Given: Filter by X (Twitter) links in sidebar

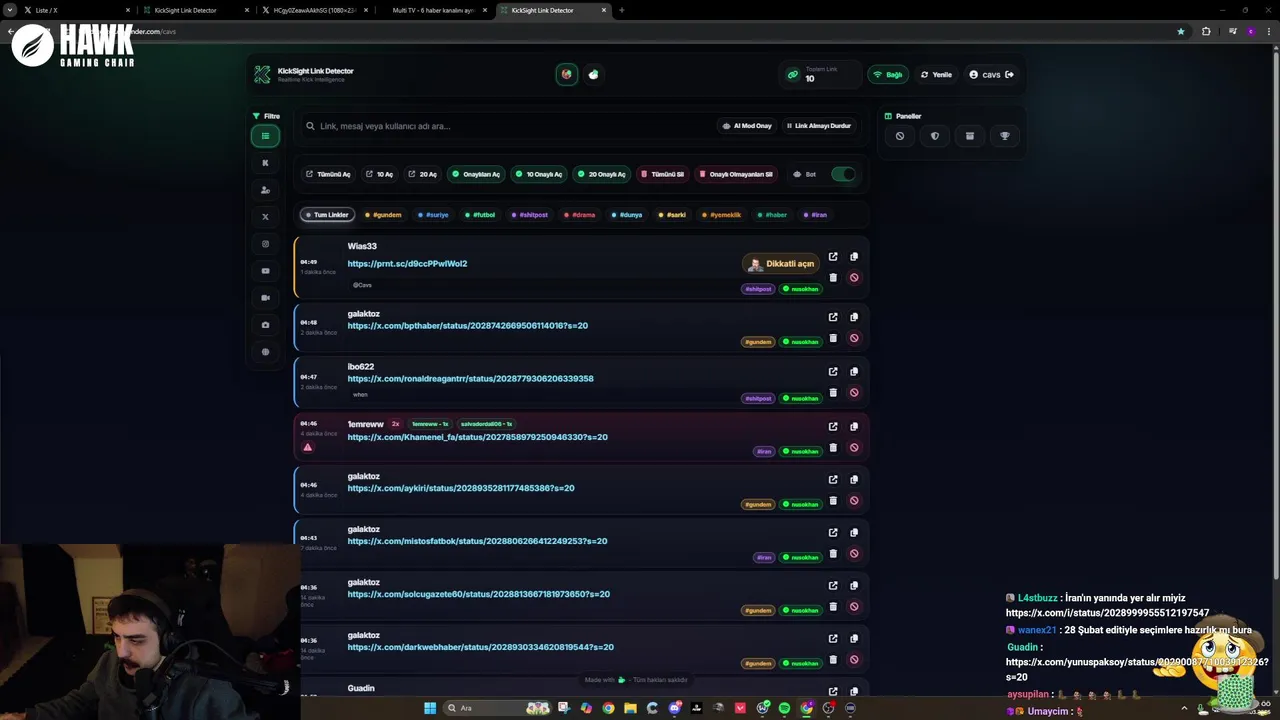Looking at the screenshot, I should 265,217.
